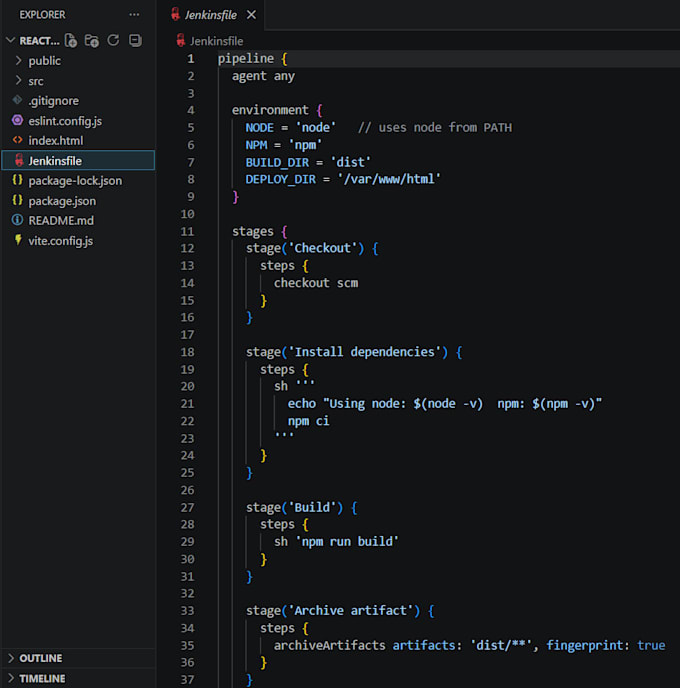The image size is (680, 688).
Task: Click the New File icon in Explorer
Action: tap(71, 41)
